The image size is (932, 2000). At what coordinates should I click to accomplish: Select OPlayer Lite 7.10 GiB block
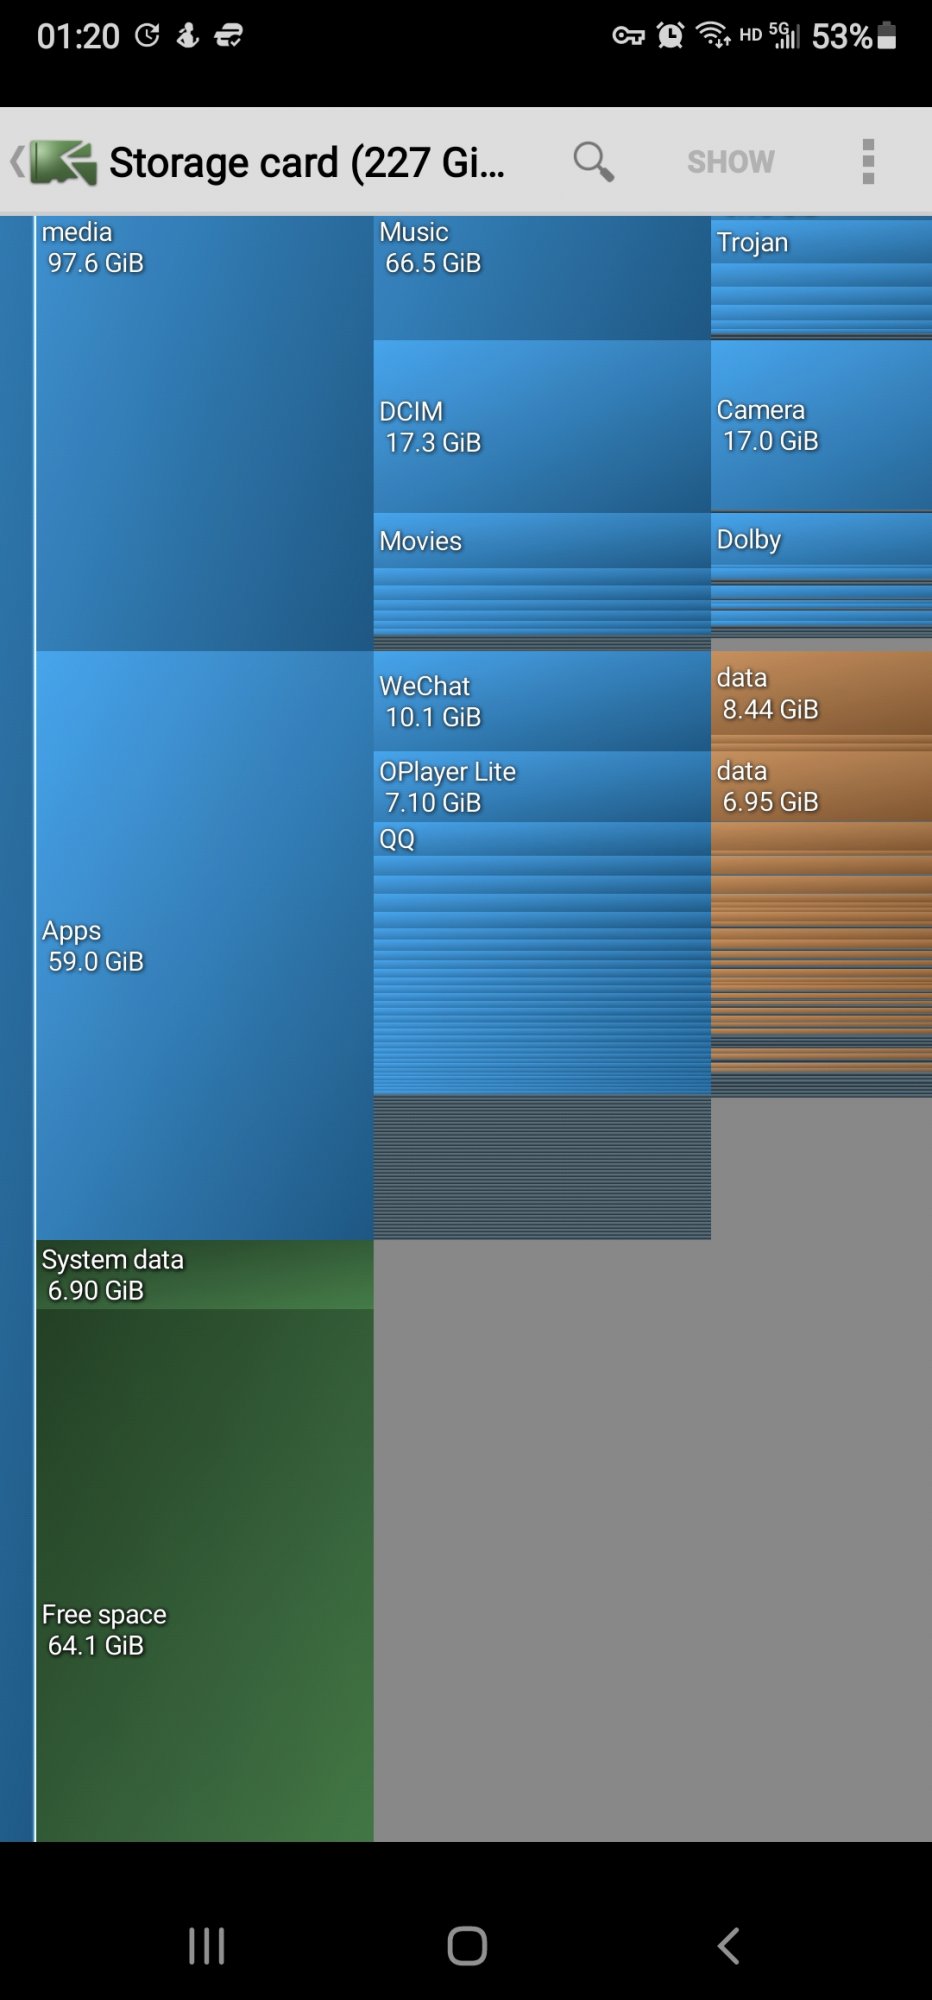(x=540, y=787)
